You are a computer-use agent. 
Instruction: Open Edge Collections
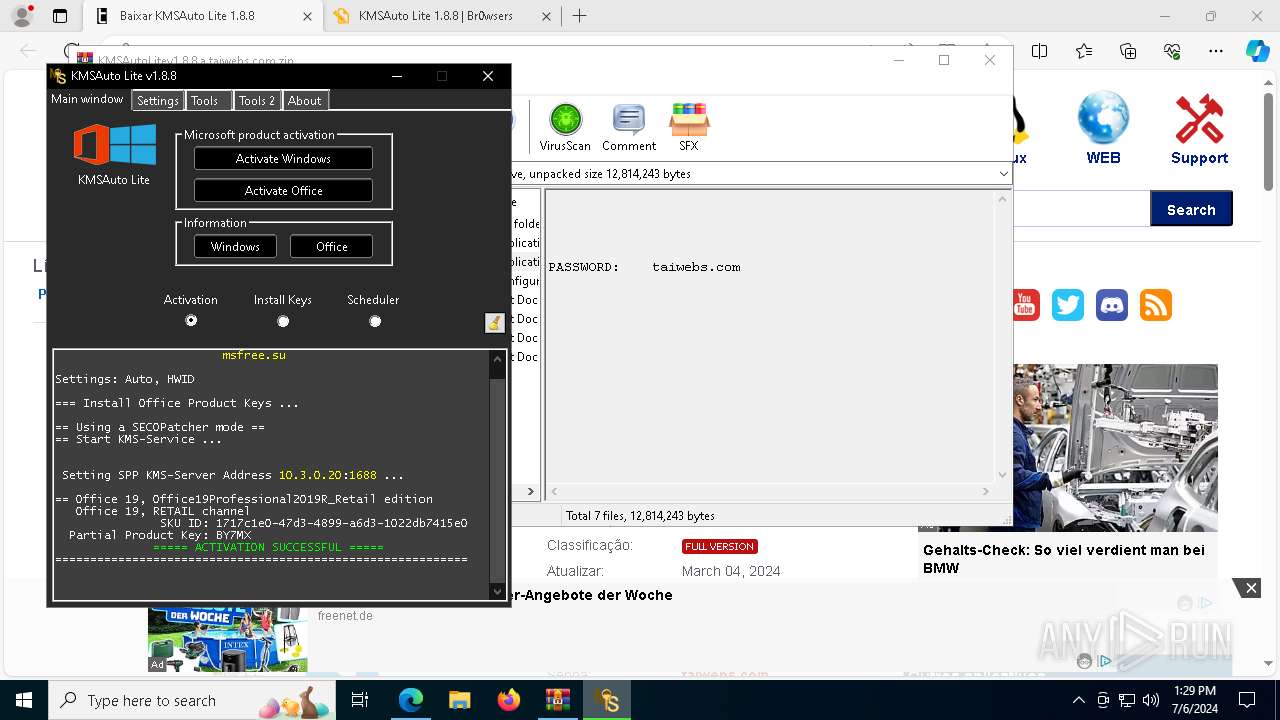click(1128, 51)
